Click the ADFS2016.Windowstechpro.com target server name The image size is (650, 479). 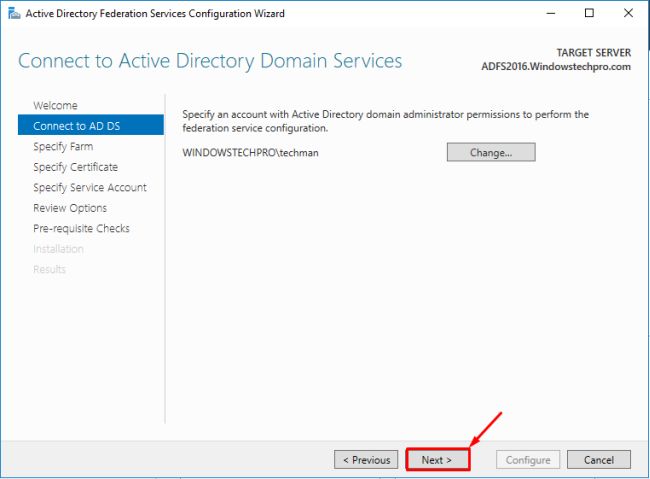(556, 67)
